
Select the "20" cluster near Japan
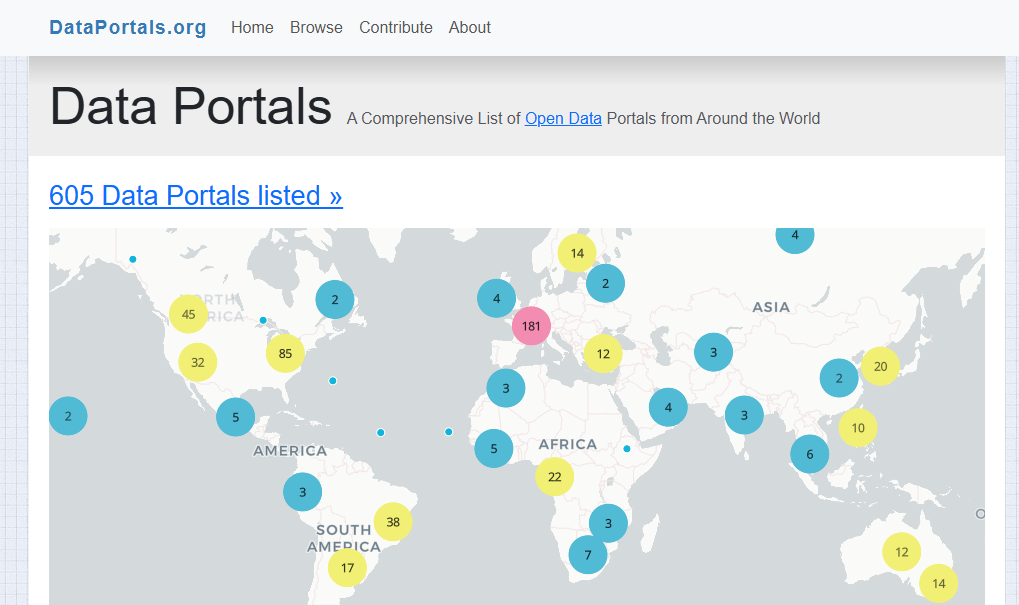pos(879,367)
